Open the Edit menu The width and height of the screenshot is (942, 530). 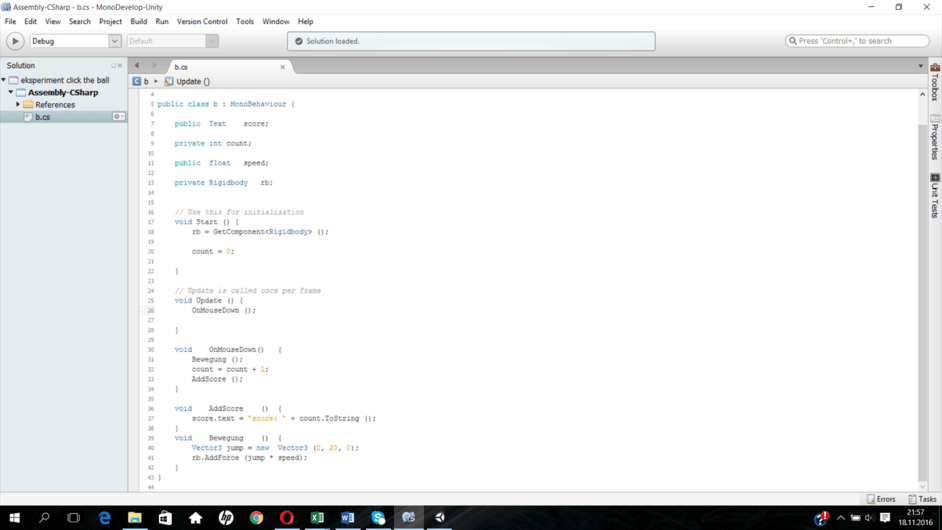pos(31,21)
